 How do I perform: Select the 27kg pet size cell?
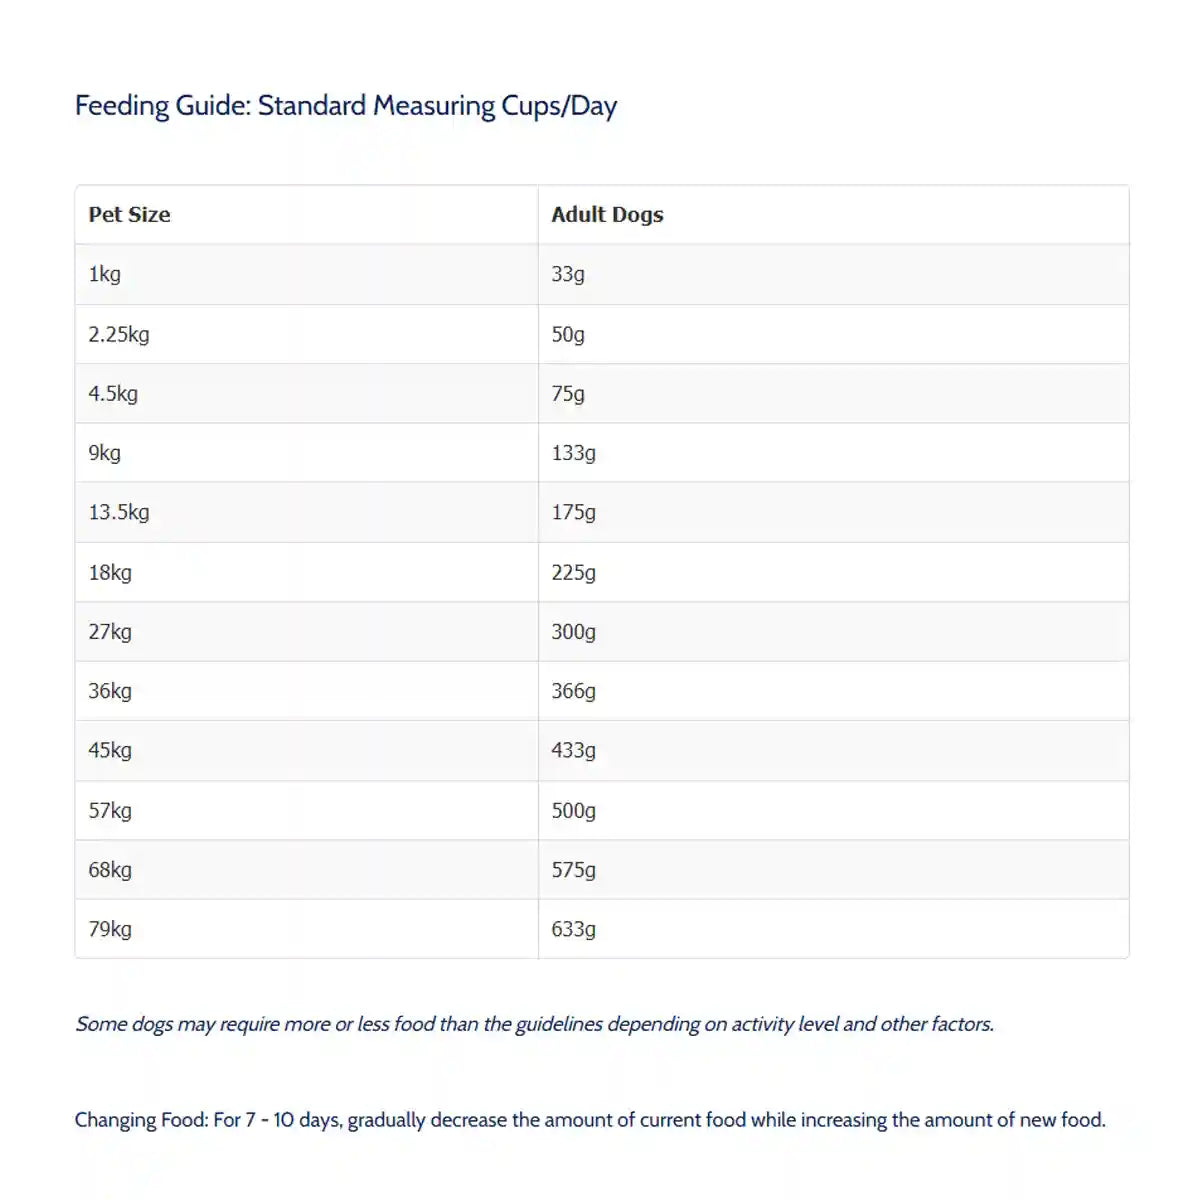[x=110, y=631]
